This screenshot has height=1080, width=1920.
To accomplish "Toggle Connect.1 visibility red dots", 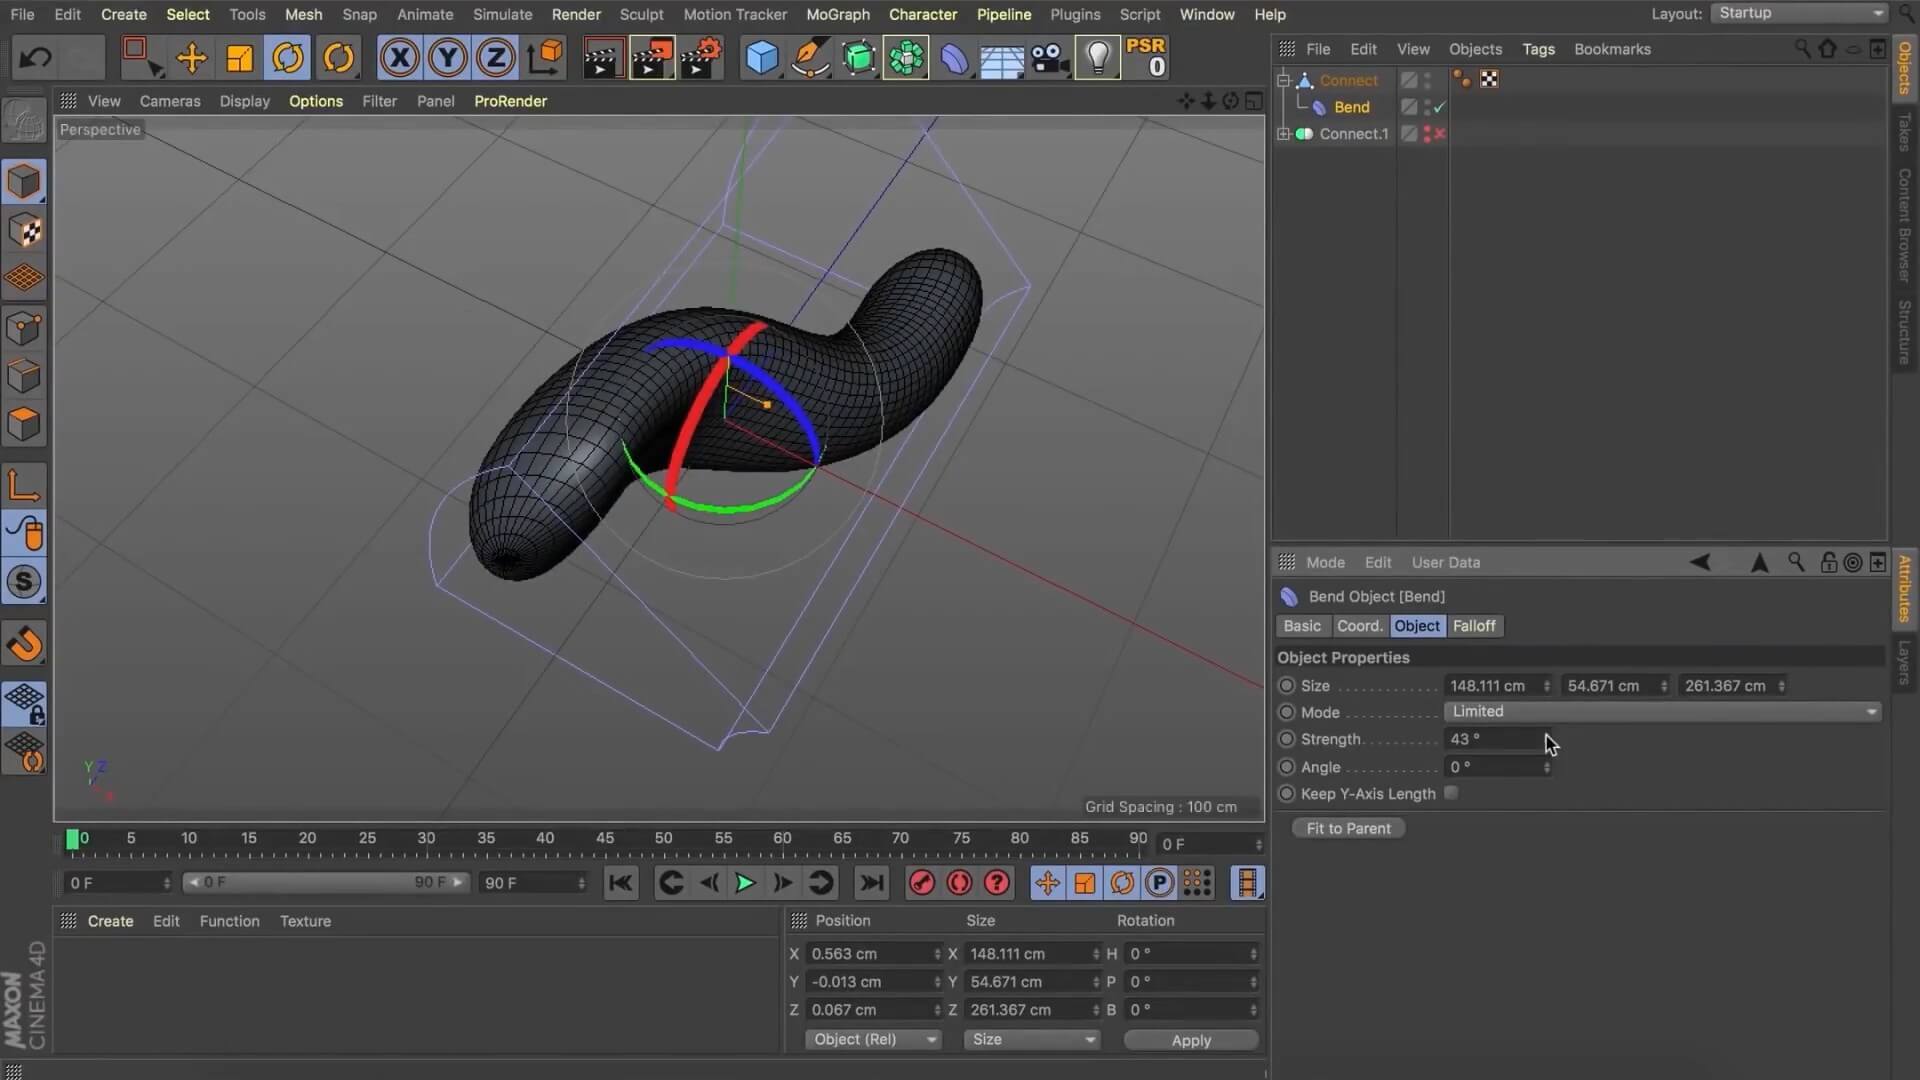I will point(1427,134).
